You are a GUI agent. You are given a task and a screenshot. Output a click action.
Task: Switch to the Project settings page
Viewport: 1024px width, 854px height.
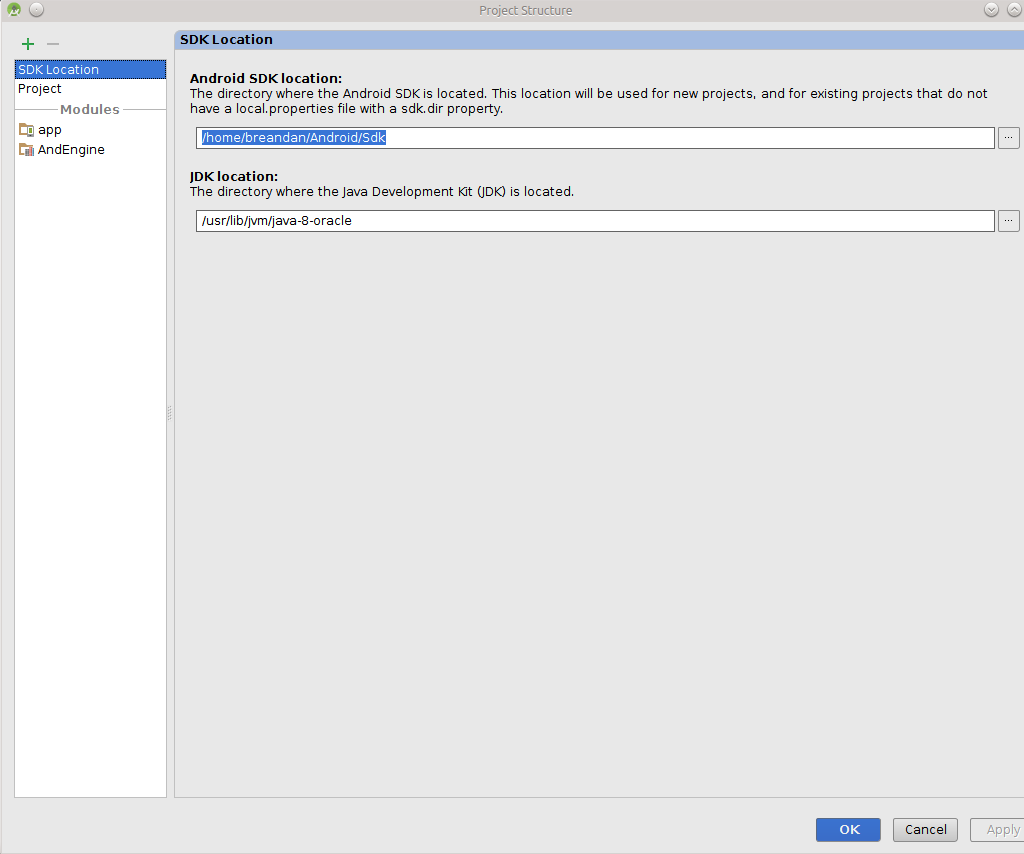40,88
